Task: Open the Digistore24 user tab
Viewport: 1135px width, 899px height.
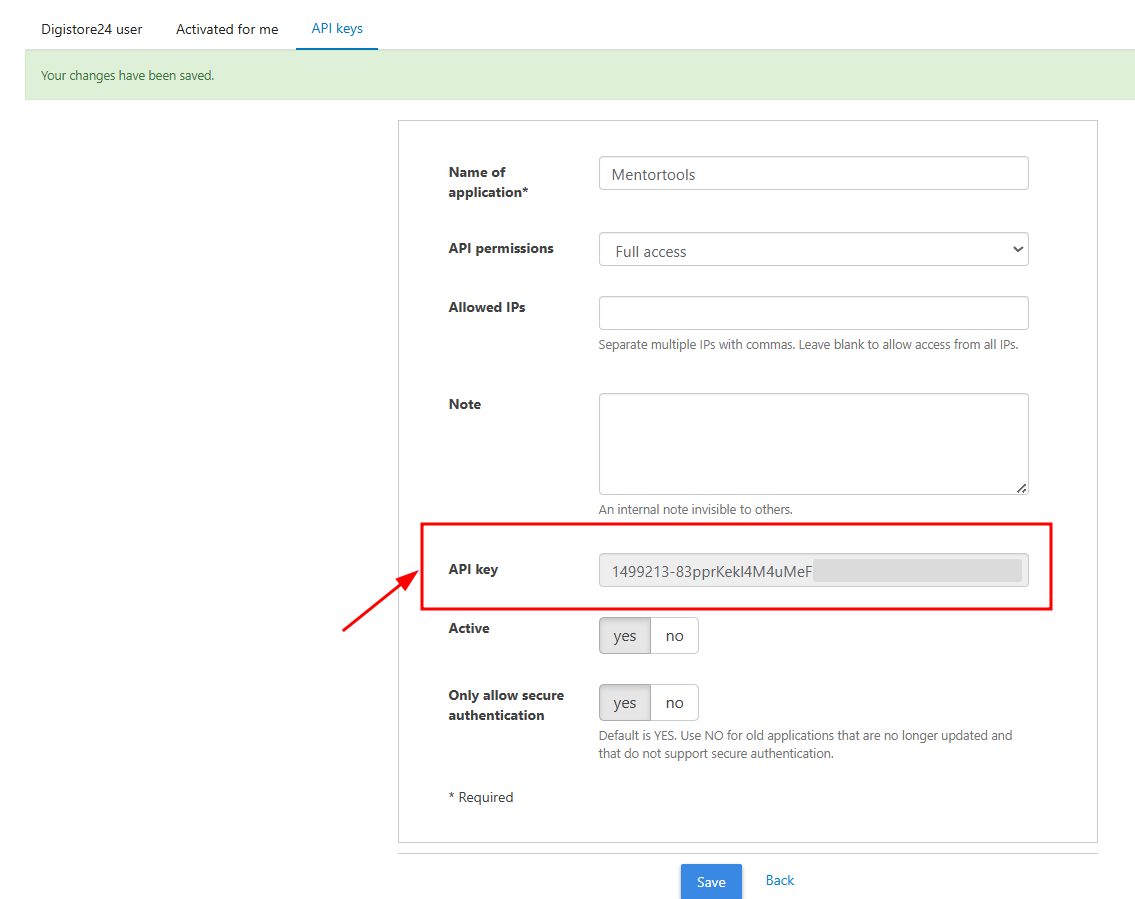Action: click(x=92, y=30)
